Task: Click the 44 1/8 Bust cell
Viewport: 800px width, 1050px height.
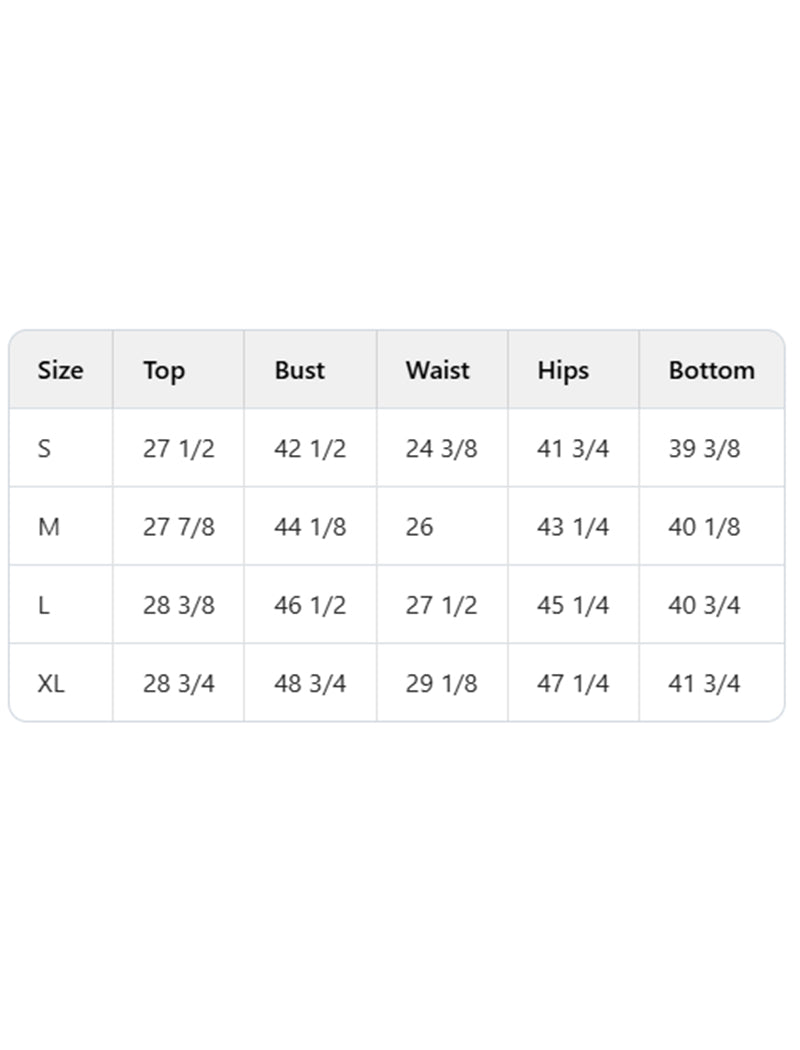Action: pos(310,526)
